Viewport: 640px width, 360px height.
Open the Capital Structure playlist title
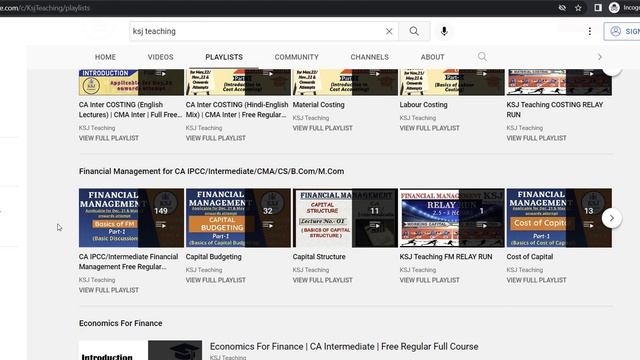pyautogui.click(x=319, y=257)
